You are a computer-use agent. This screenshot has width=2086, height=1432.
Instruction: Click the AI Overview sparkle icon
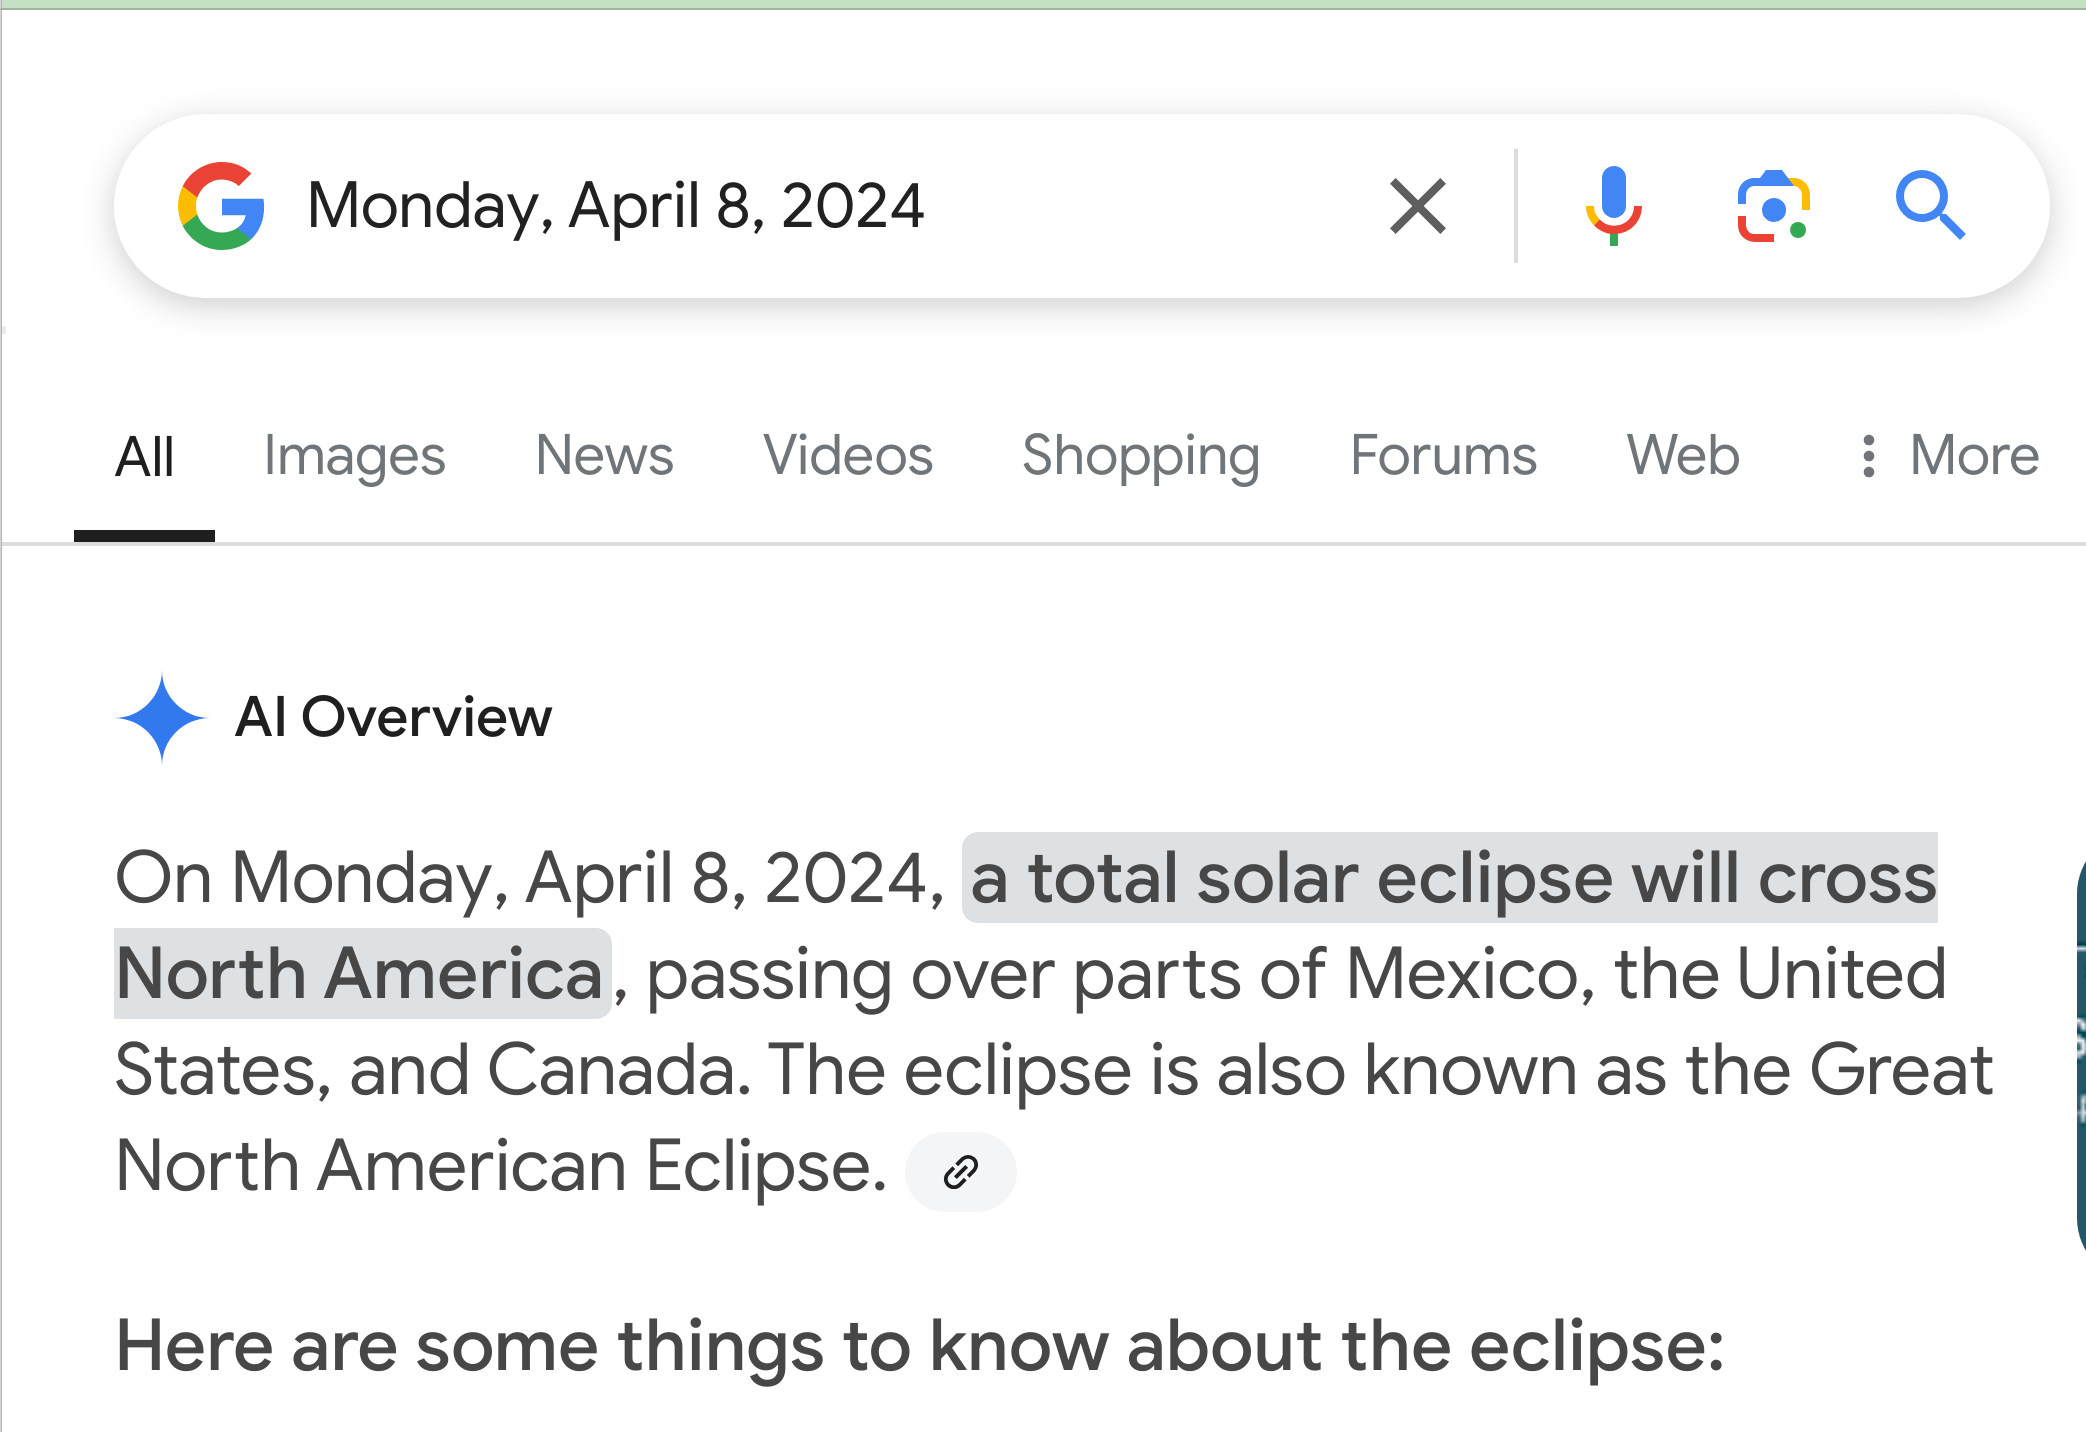click(162, 718)
